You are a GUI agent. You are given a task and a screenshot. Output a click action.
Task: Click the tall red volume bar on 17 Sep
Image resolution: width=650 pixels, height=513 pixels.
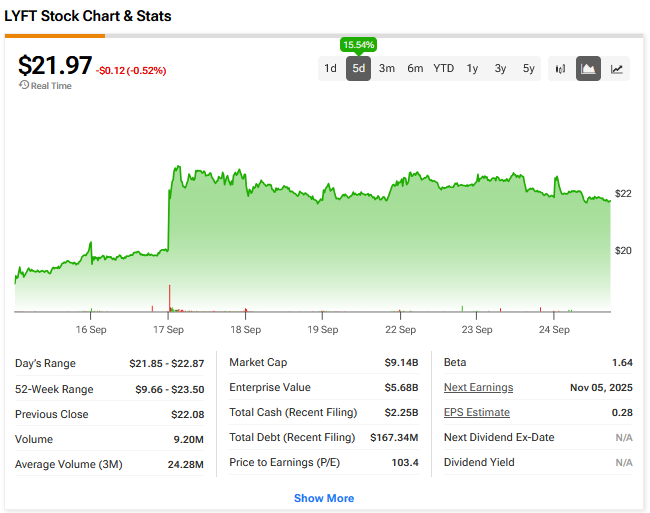point(170,298)
